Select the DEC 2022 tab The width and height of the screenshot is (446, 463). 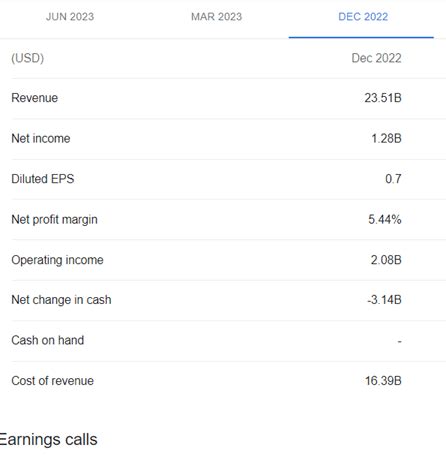[x=363, y=17]
